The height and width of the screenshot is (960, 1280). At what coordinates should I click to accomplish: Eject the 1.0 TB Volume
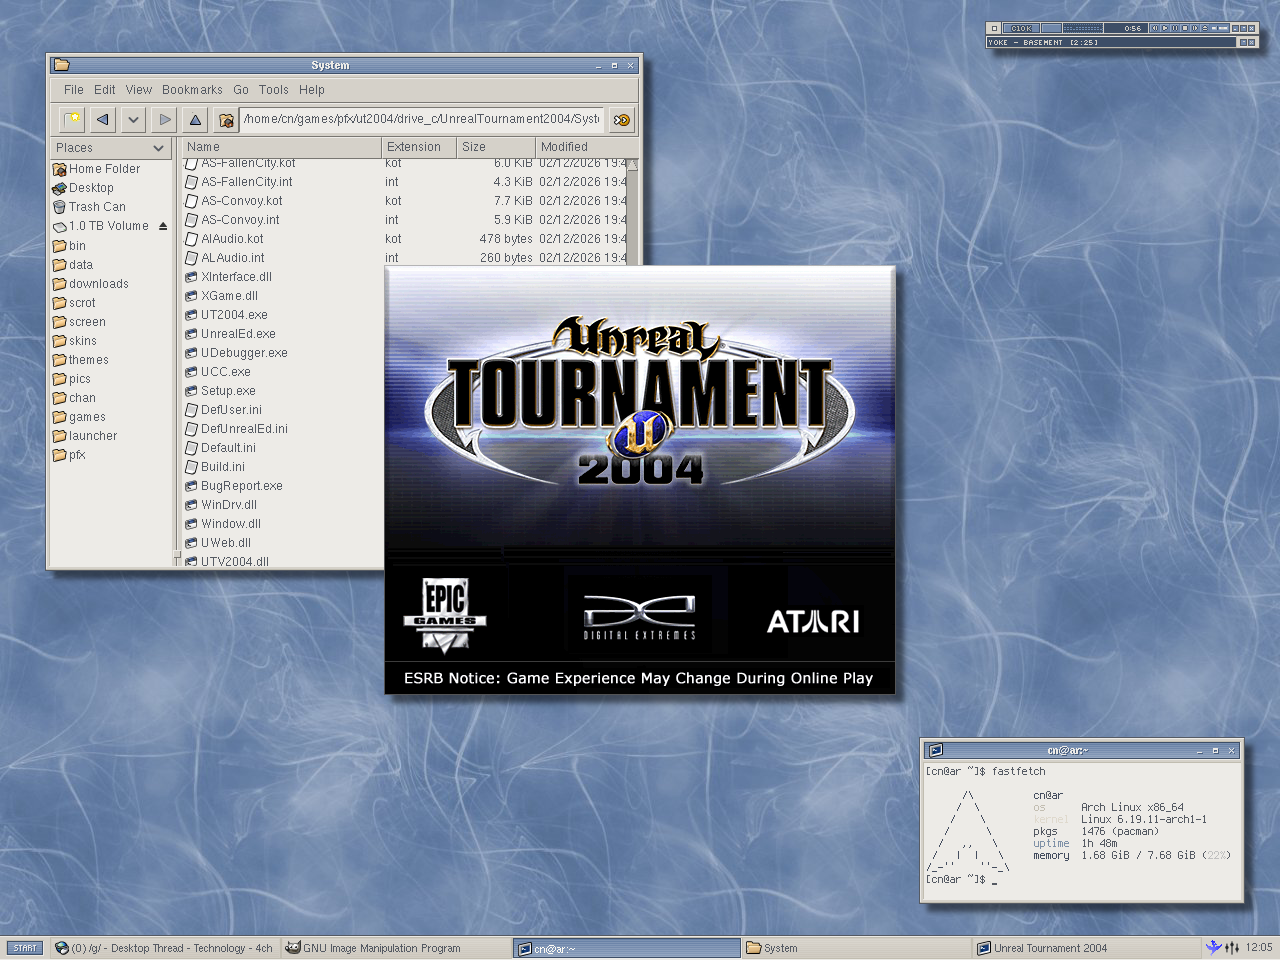point(163,226)
